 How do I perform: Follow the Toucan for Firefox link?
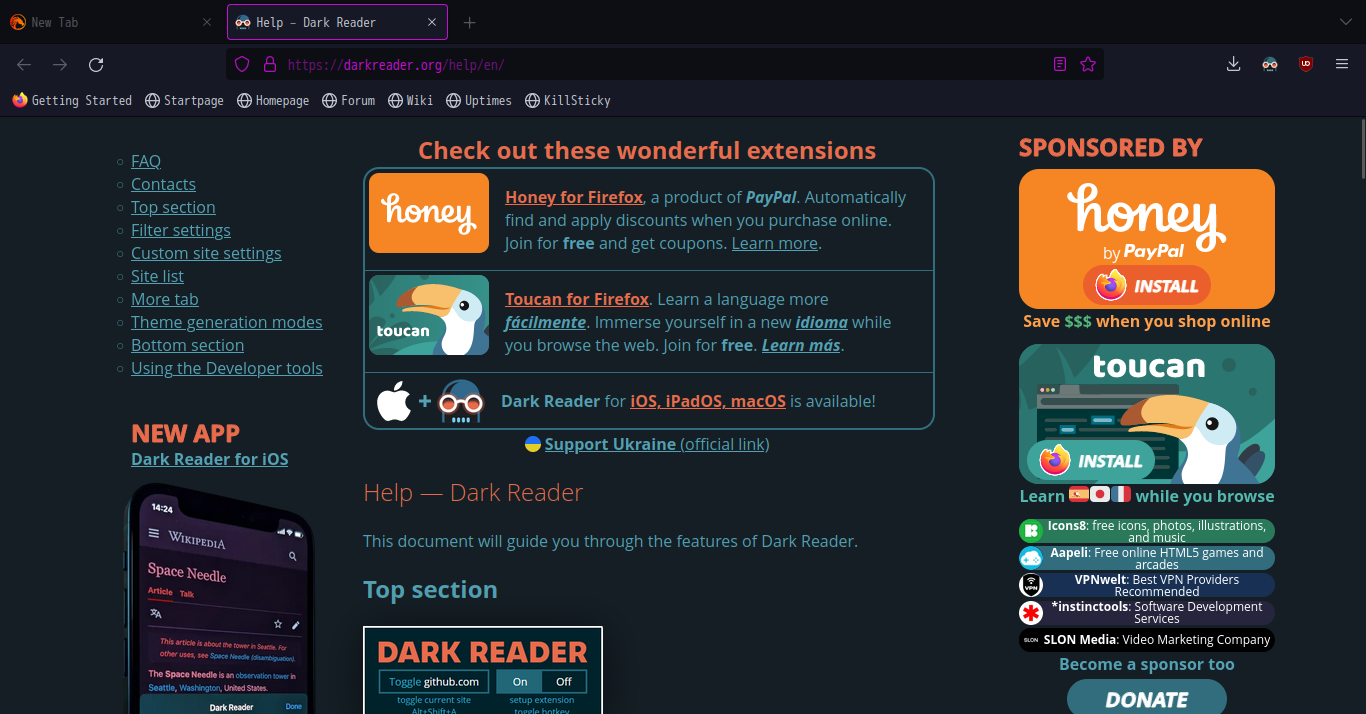[577, 299]
